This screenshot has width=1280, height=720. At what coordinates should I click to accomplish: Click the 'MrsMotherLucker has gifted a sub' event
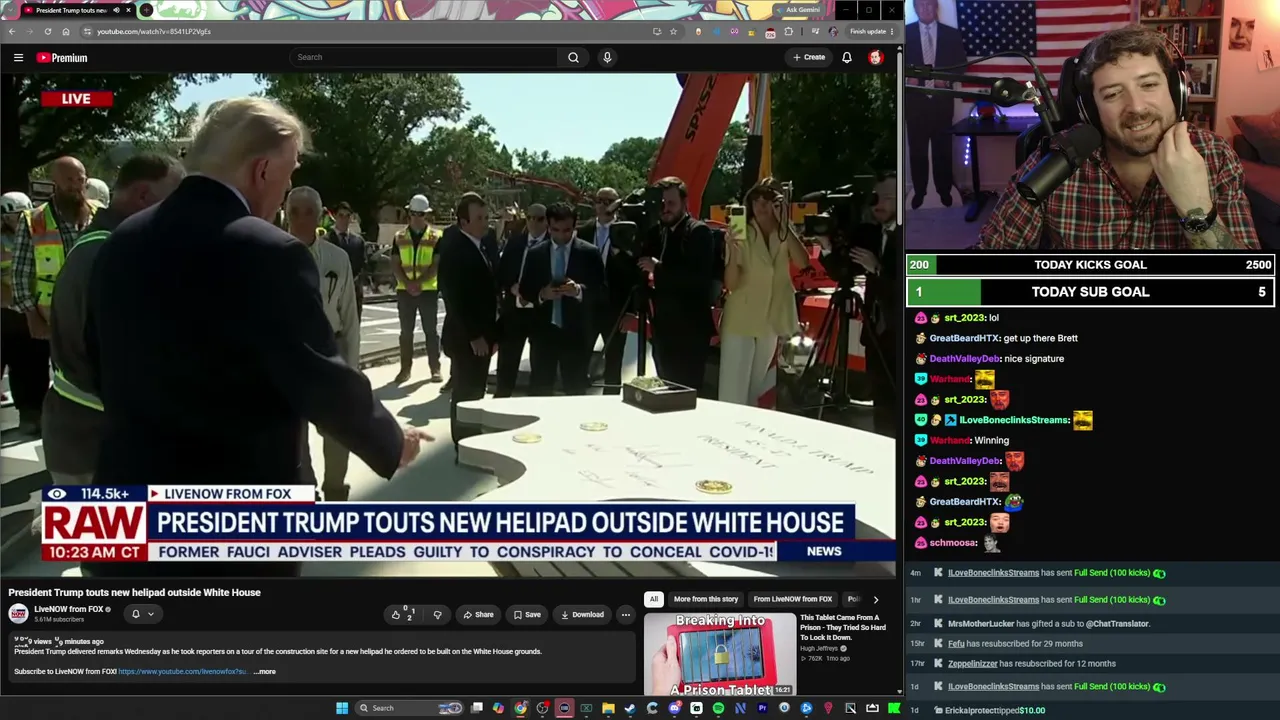(1049, 624)
